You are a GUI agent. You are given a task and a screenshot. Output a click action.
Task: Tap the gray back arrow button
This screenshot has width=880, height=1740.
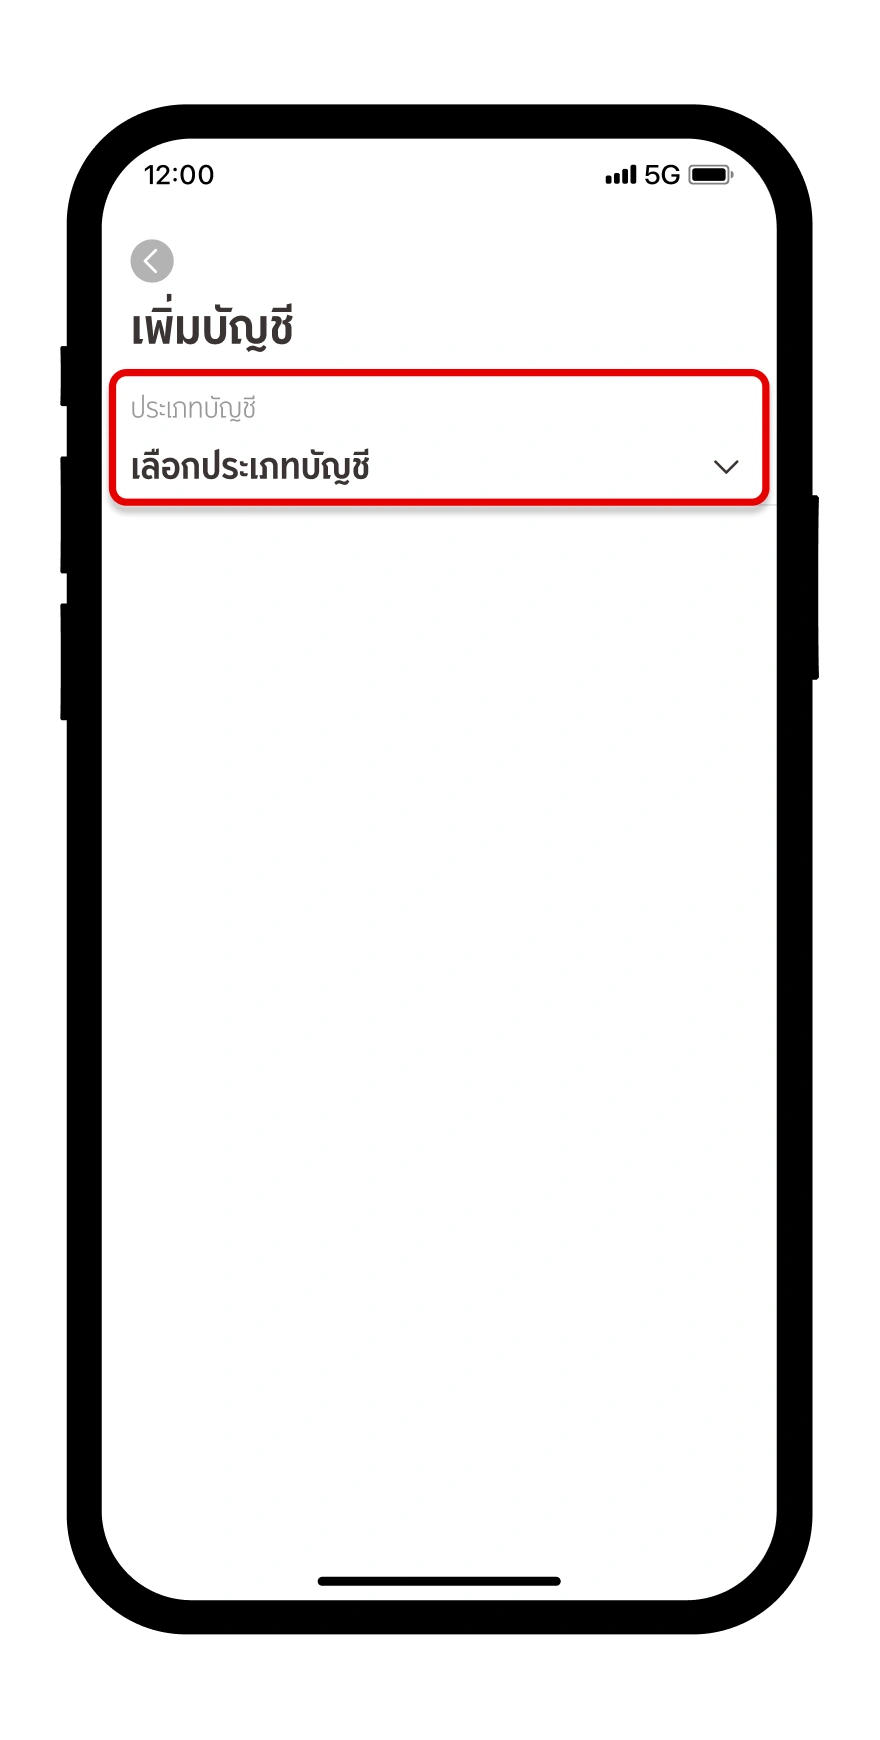(152, 261)
